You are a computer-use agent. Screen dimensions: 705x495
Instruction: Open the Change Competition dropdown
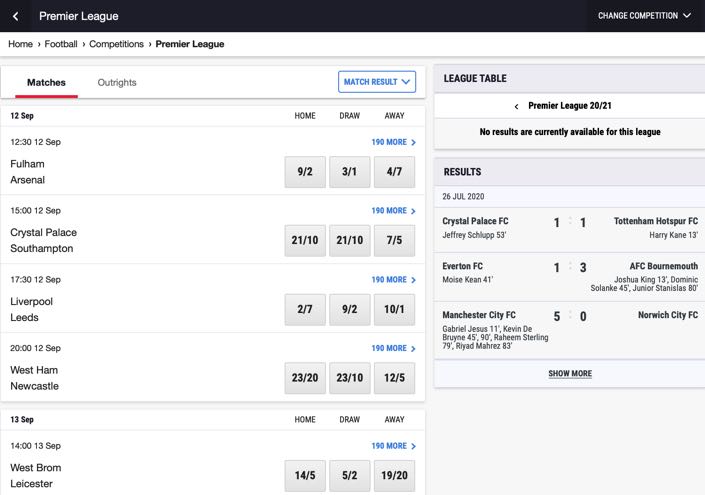[644, 16]
